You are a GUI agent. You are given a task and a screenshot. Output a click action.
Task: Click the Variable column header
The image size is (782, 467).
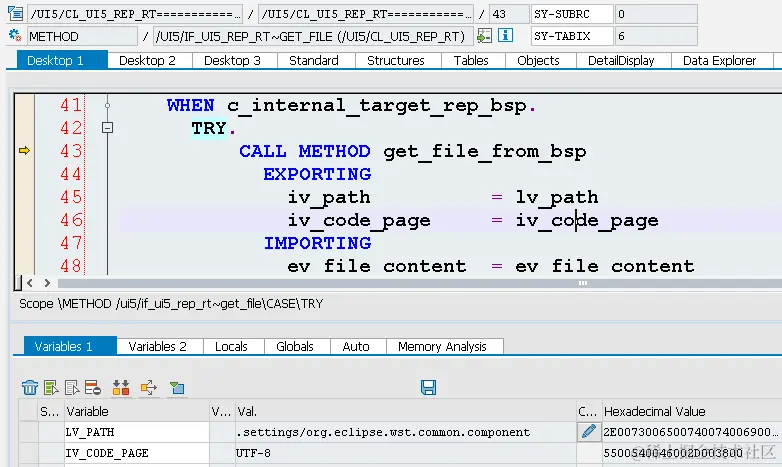(136, 411)
